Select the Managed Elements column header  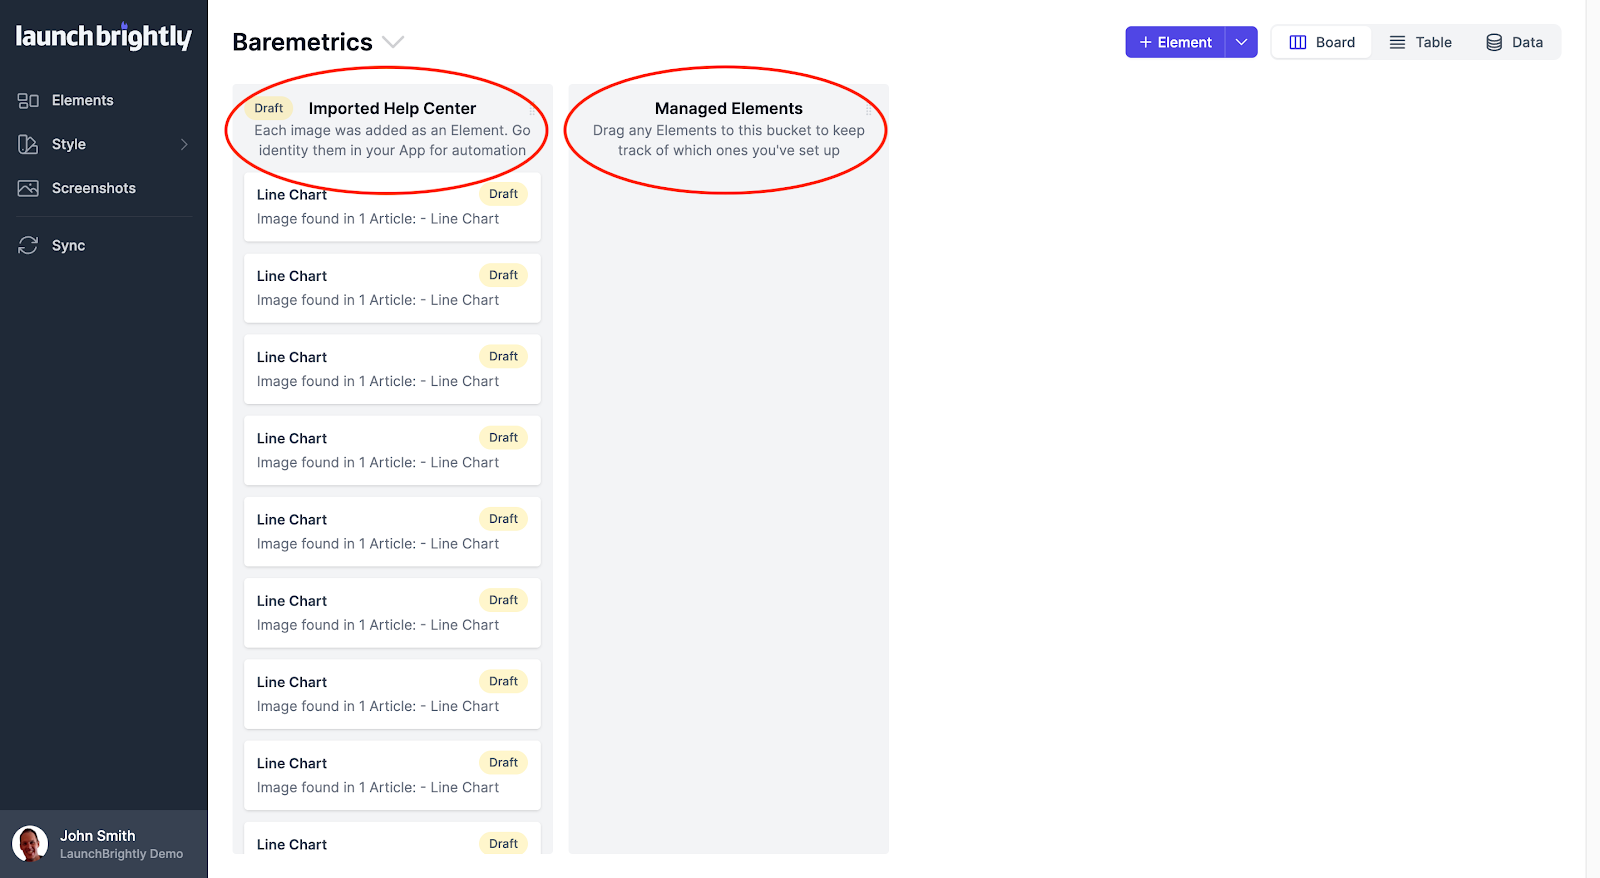[x=728, y=109]
